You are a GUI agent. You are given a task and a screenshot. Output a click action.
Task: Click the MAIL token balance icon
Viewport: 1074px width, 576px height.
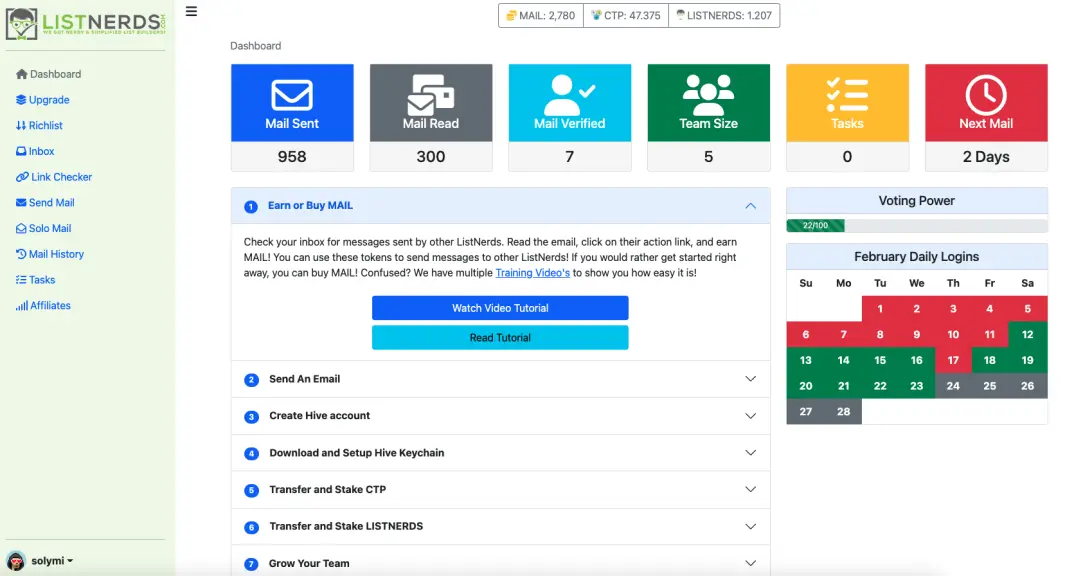(x=511, y=15)
